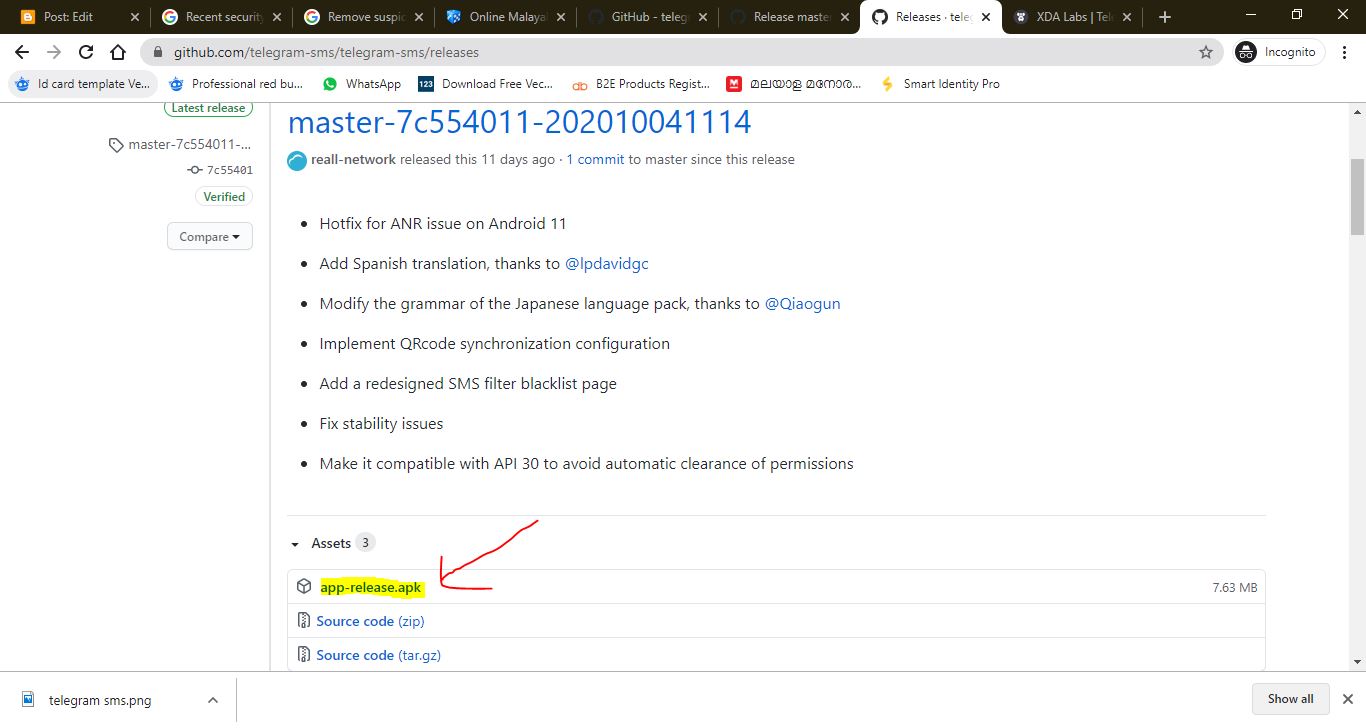1366x728 pixels.
Task: Open the '1 commit' link
Action: (595, 159)
